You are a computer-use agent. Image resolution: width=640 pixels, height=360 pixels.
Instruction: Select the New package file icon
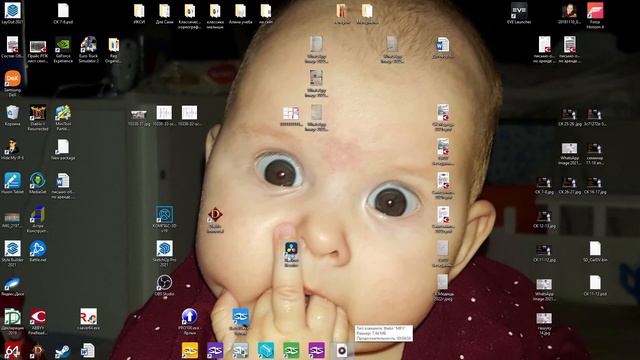click(63, 147)
